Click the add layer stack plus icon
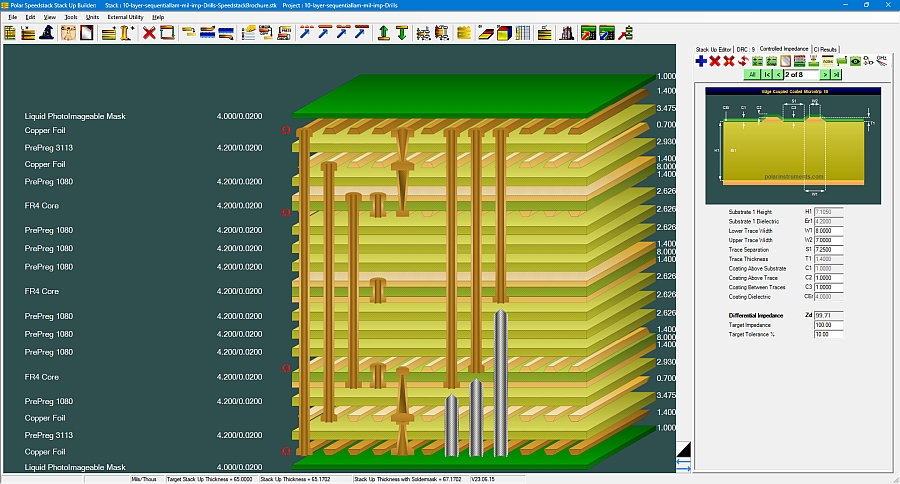This screenshot has height=484, width=900. point(109,33)
